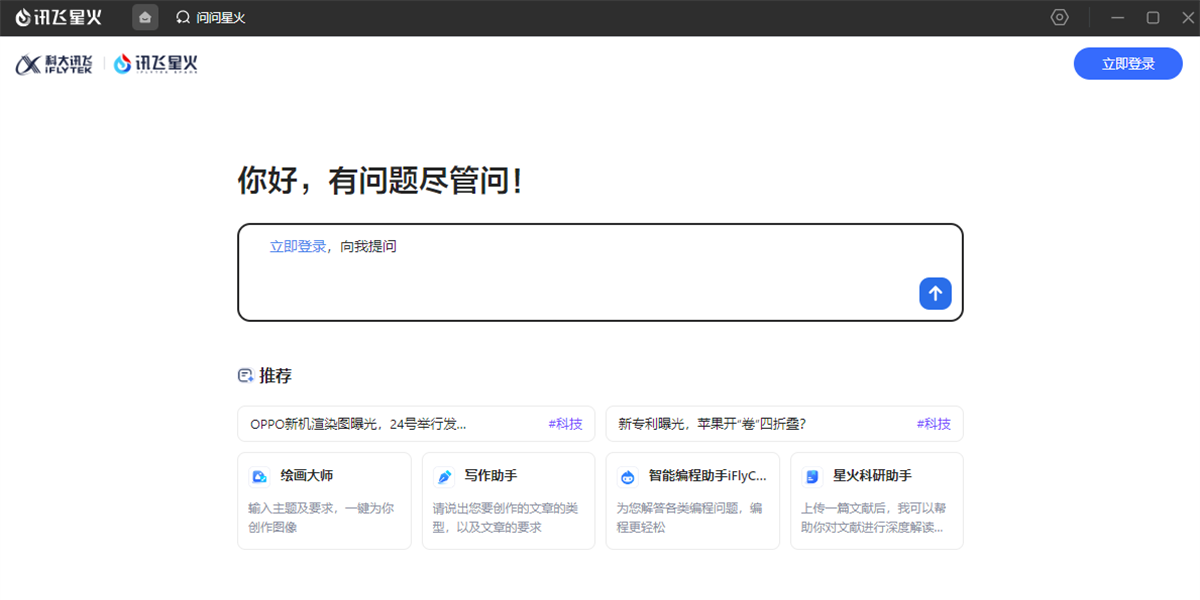Open the 新专利曝光 Apple folding card
Image resolution: width=1200 pixels, height=600 pixels.
click(740, 423)
